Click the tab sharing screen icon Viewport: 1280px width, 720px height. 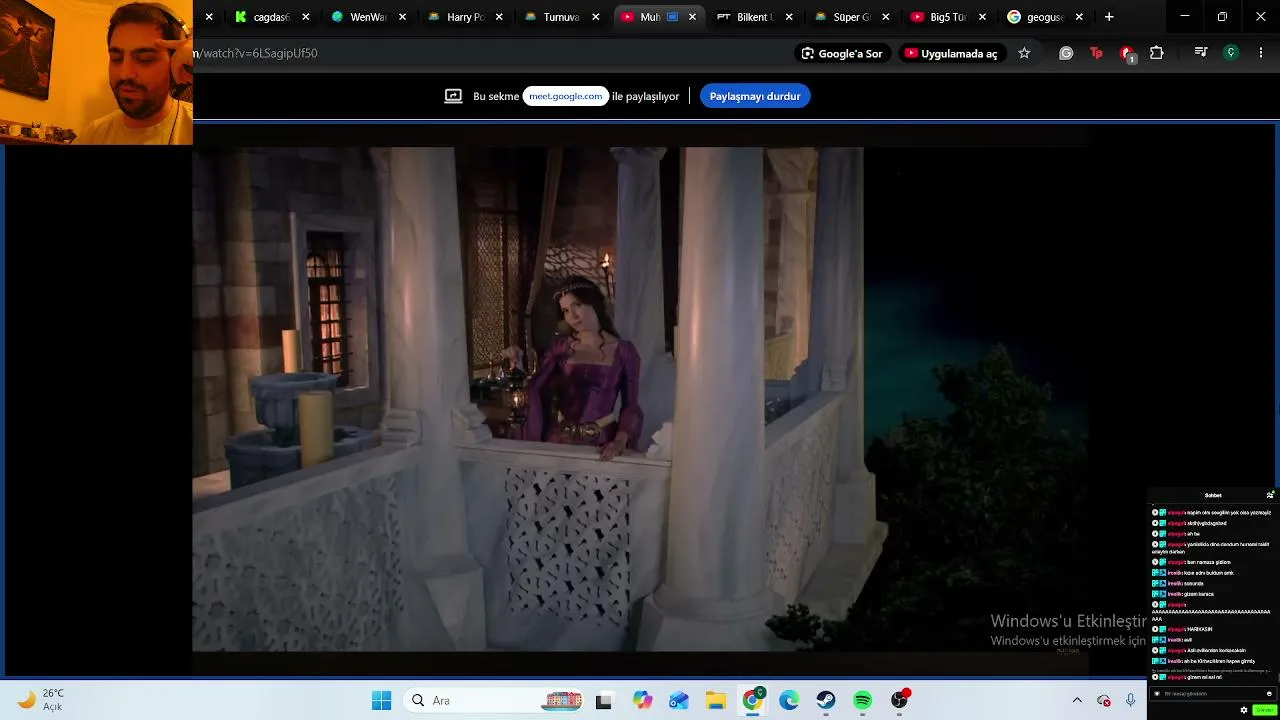point(453,96)
